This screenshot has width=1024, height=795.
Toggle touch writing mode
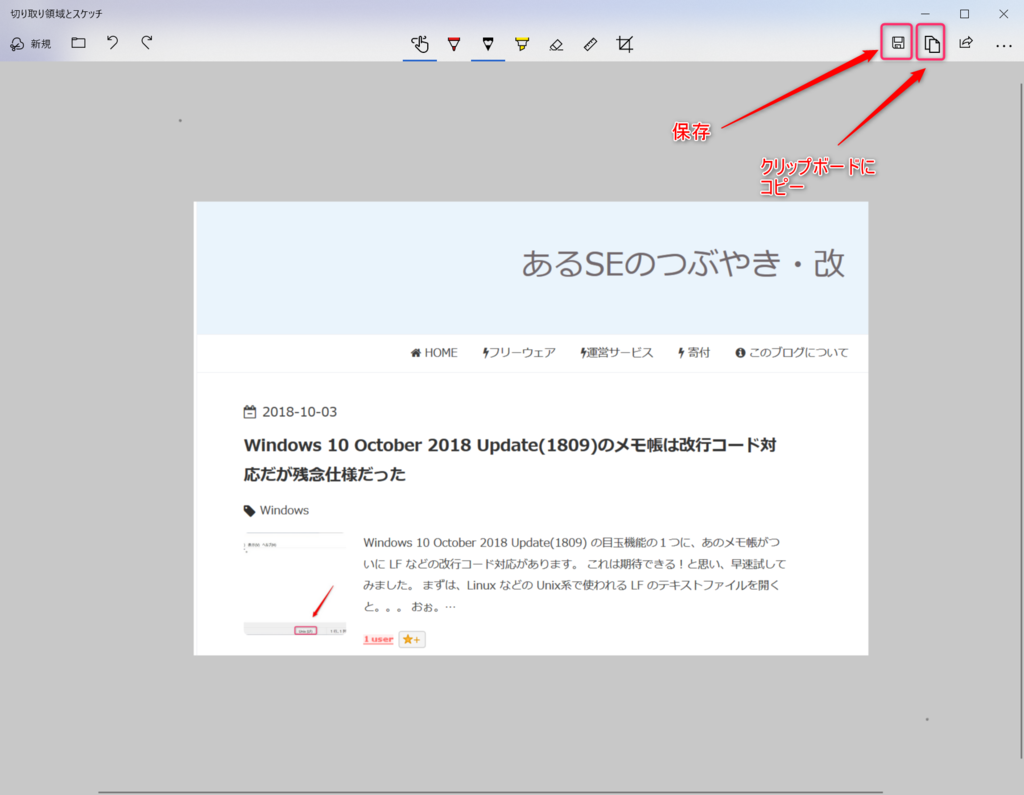[420, 43]
